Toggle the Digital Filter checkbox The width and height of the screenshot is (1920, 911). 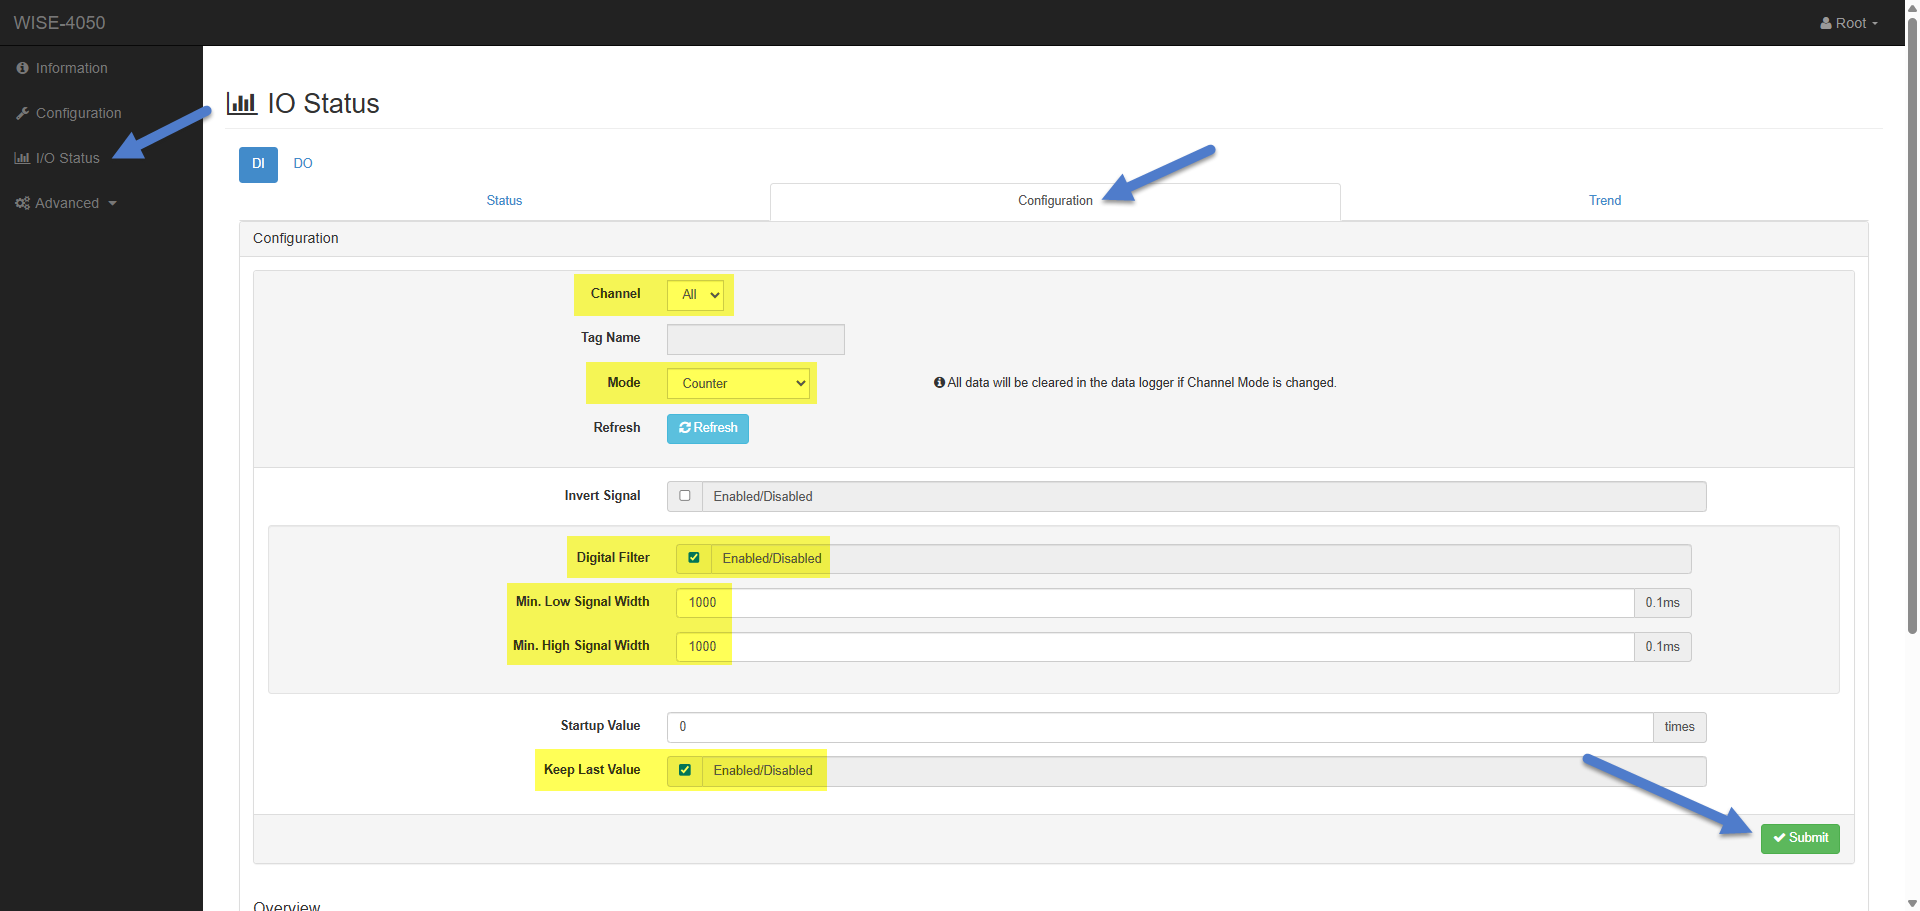tap(694, 558)
